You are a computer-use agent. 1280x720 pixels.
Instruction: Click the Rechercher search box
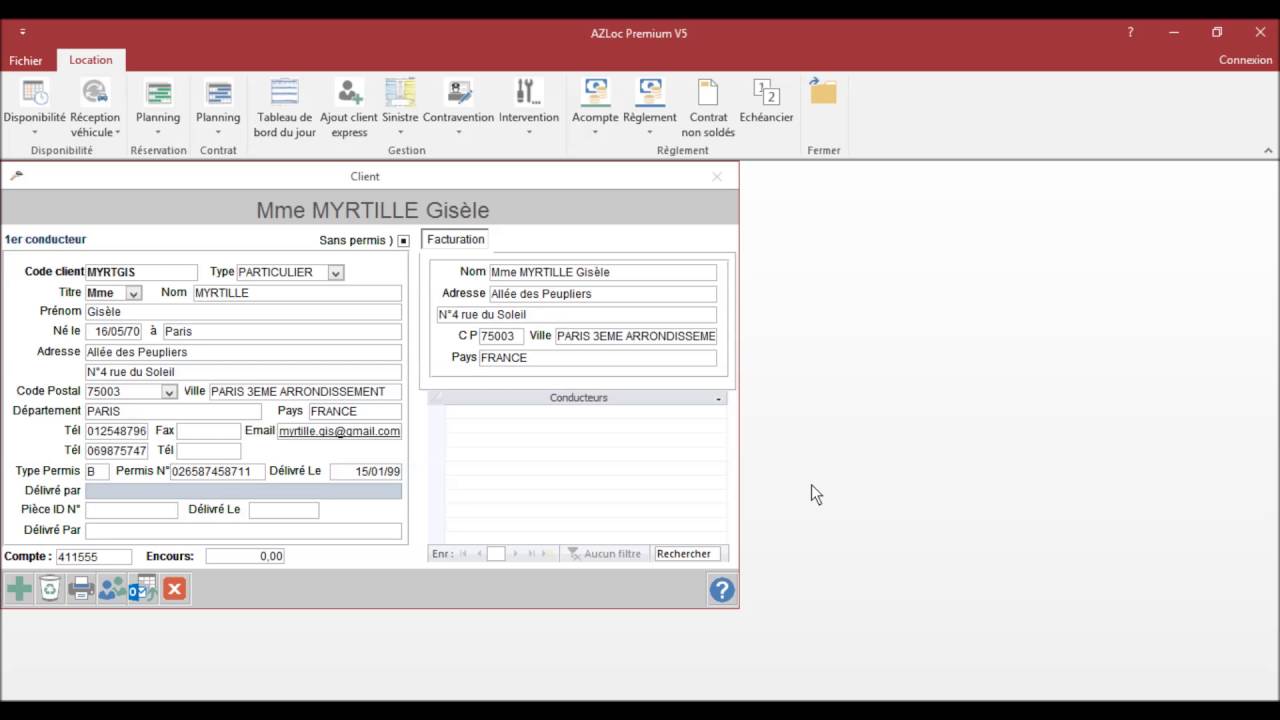coord(687,554)
